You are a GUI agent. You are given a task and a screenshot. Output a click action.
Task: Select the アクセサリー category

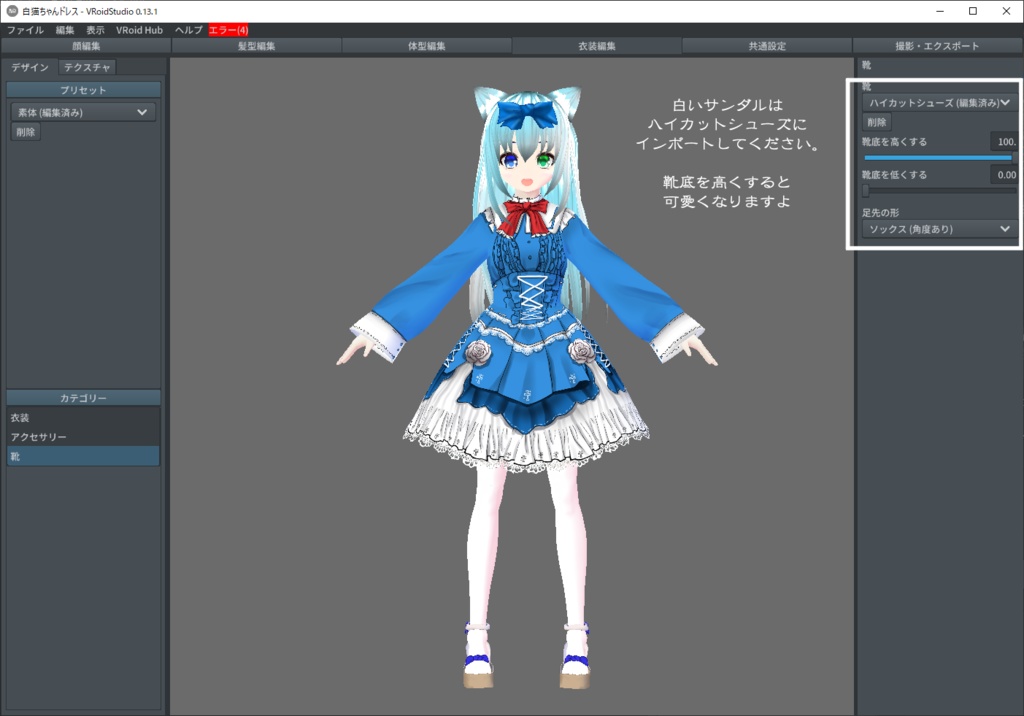coord(83,437)
